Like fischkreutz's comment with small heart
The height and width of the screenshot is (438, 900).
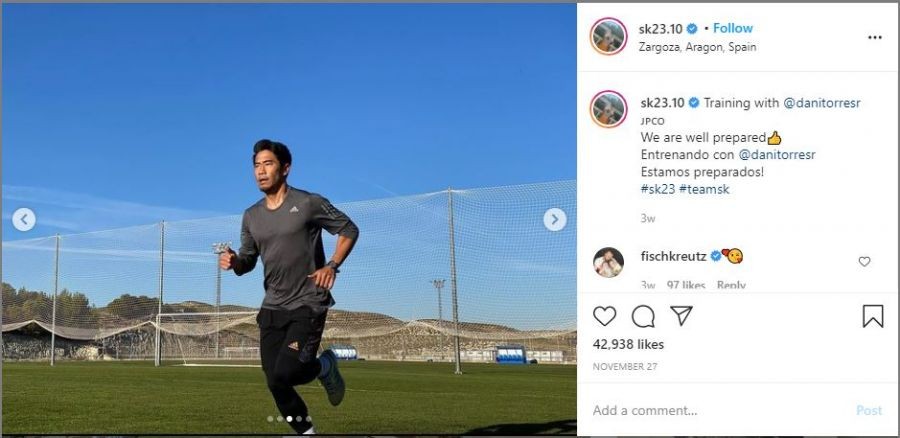864,262
